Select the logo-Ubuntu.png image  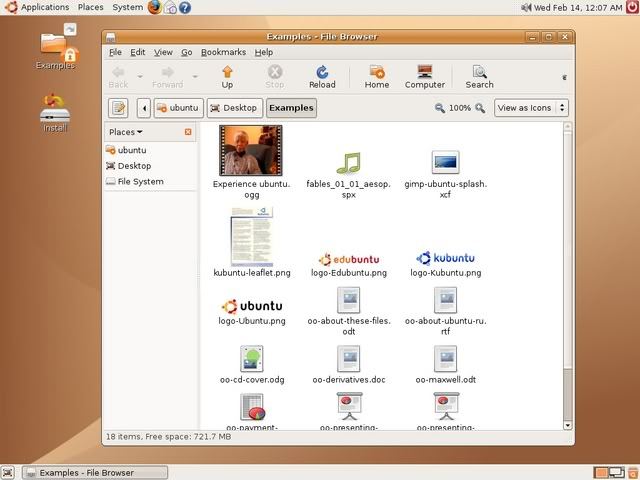point(252,307)
